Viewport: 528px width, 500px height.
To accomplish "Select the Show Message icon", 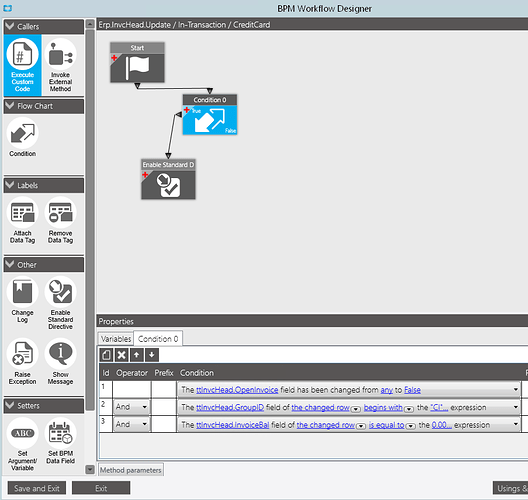I will tap(60, 362).
